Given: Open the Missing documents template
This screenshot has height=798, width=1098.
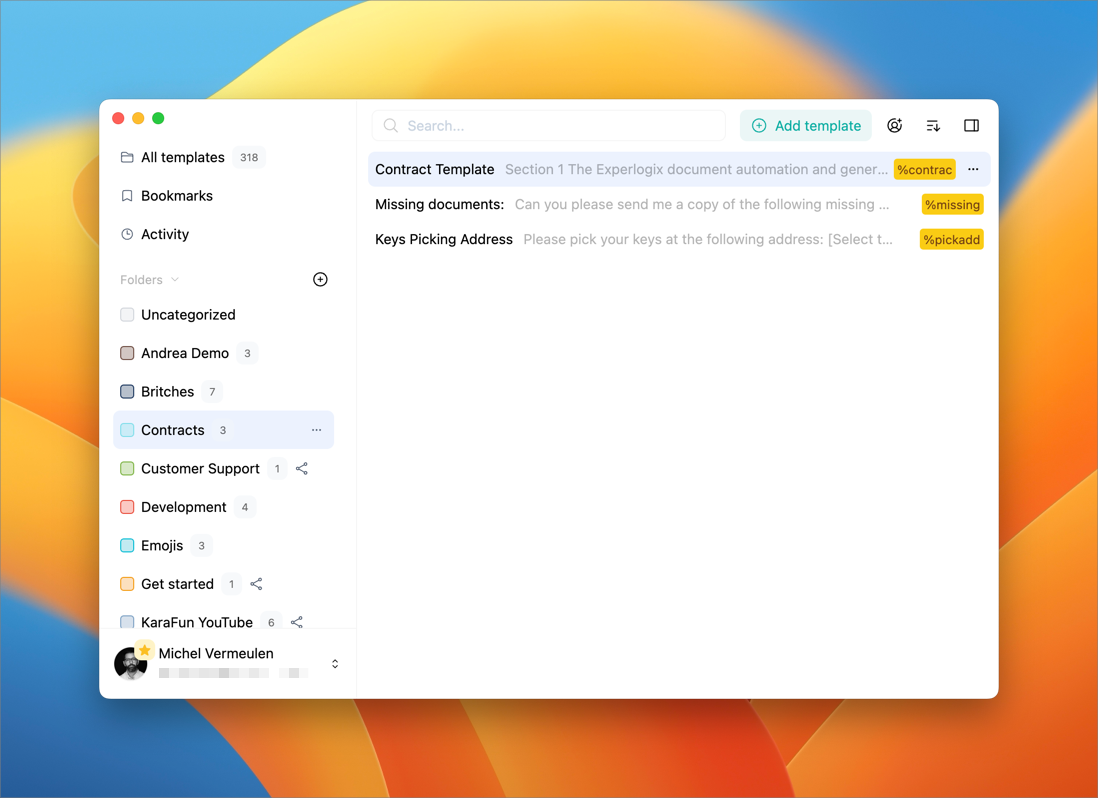Looking at the screenshot, I should [438, 204].
